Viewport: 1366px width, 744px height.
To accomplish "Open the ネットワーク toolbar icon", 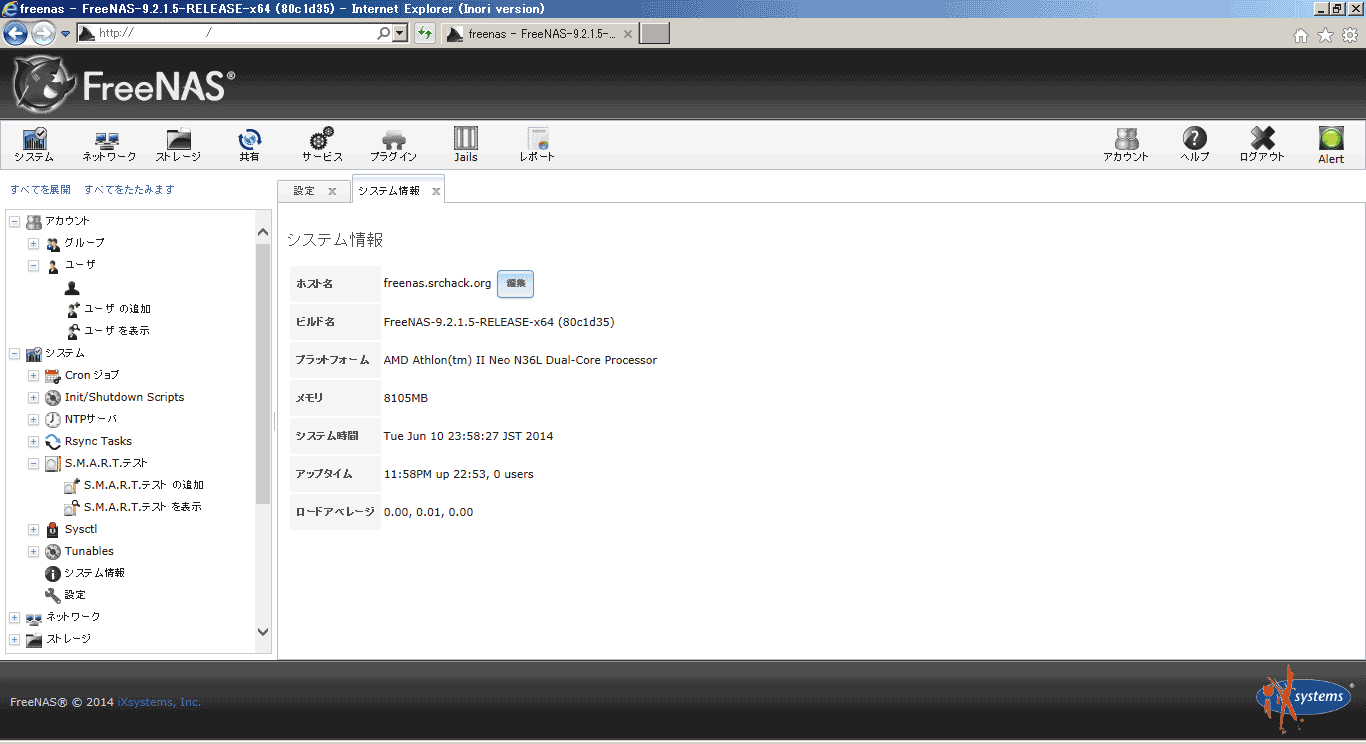I will coord(109,145).
